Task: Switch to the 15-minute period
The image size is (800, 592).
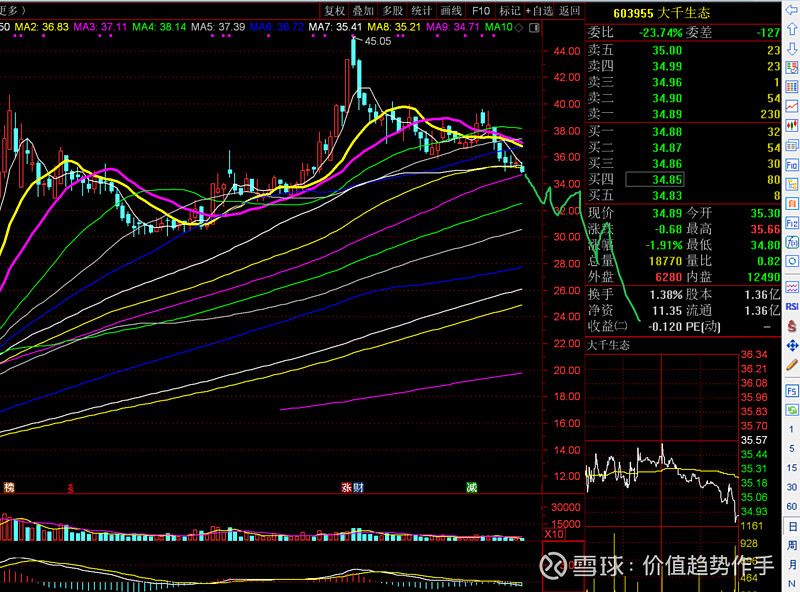Action: [x=792, y=467]
